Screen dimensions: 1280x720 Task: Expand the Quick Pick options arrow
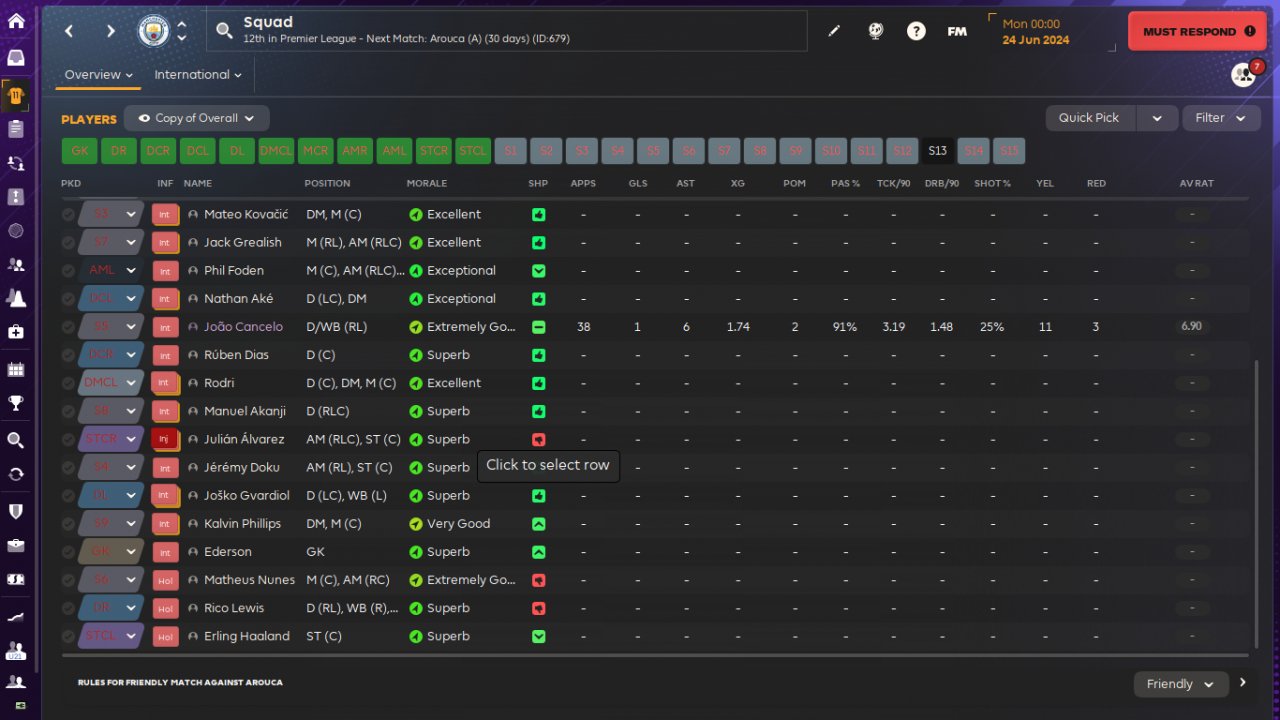coord(1157,118)
